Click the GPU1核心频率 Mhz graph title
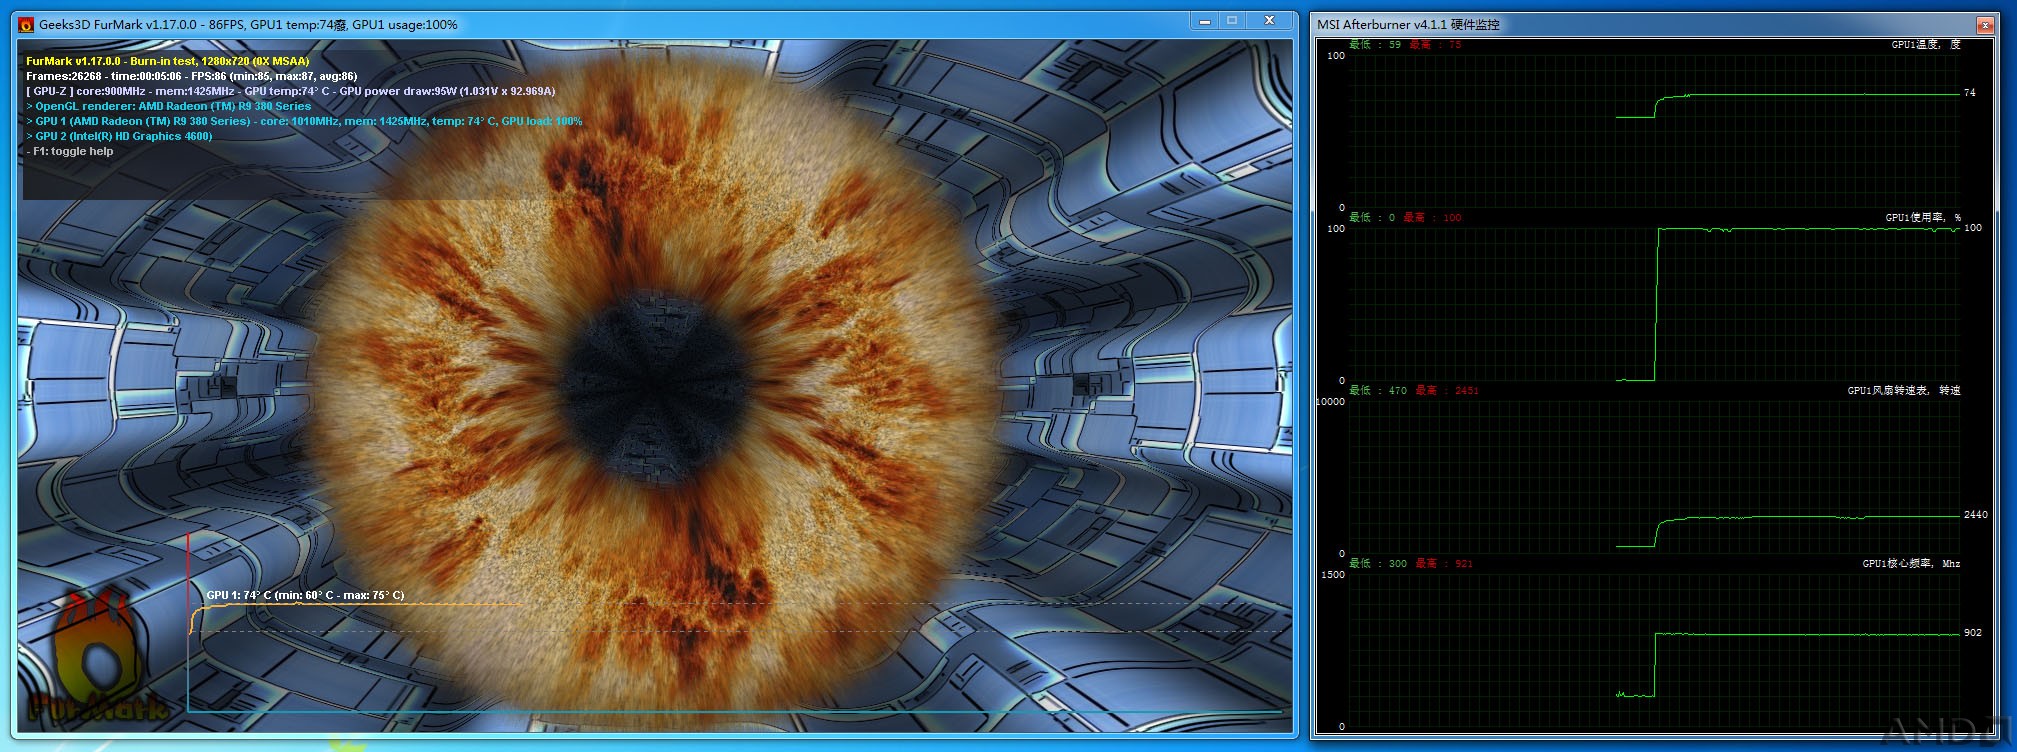 (x=1911, y=563)
